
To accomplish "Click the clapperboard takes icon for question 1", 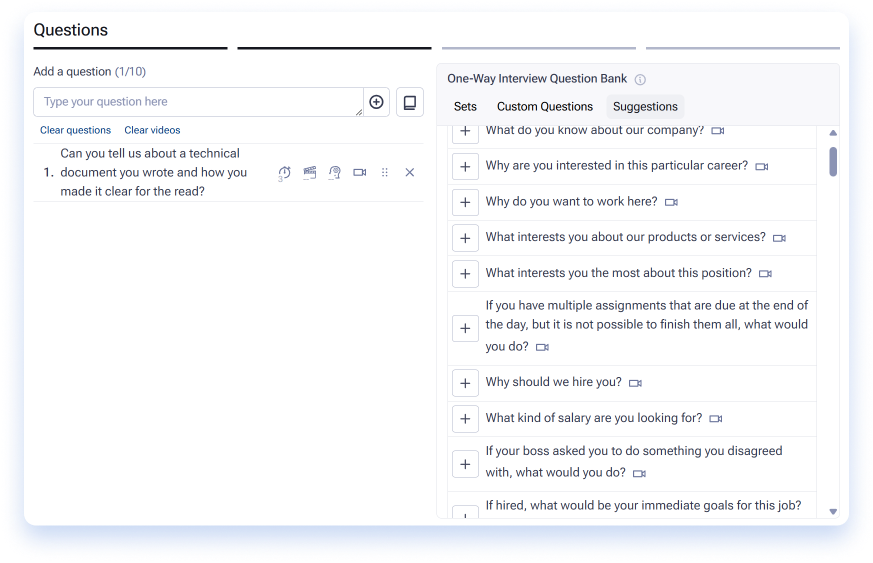I will tap(310, 173).
